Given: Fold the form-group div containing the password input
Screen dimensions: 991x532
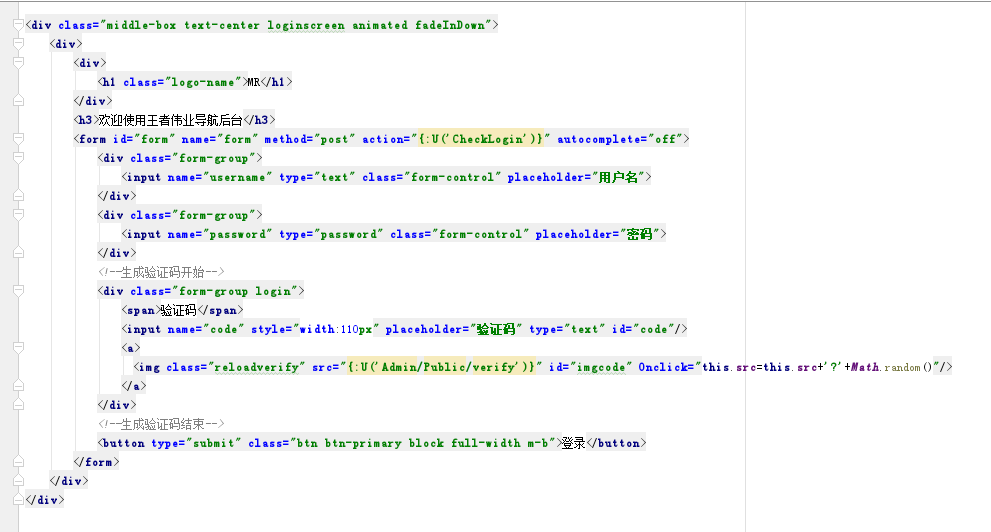Looking at the screenshot, I should [x=18, y=214].
